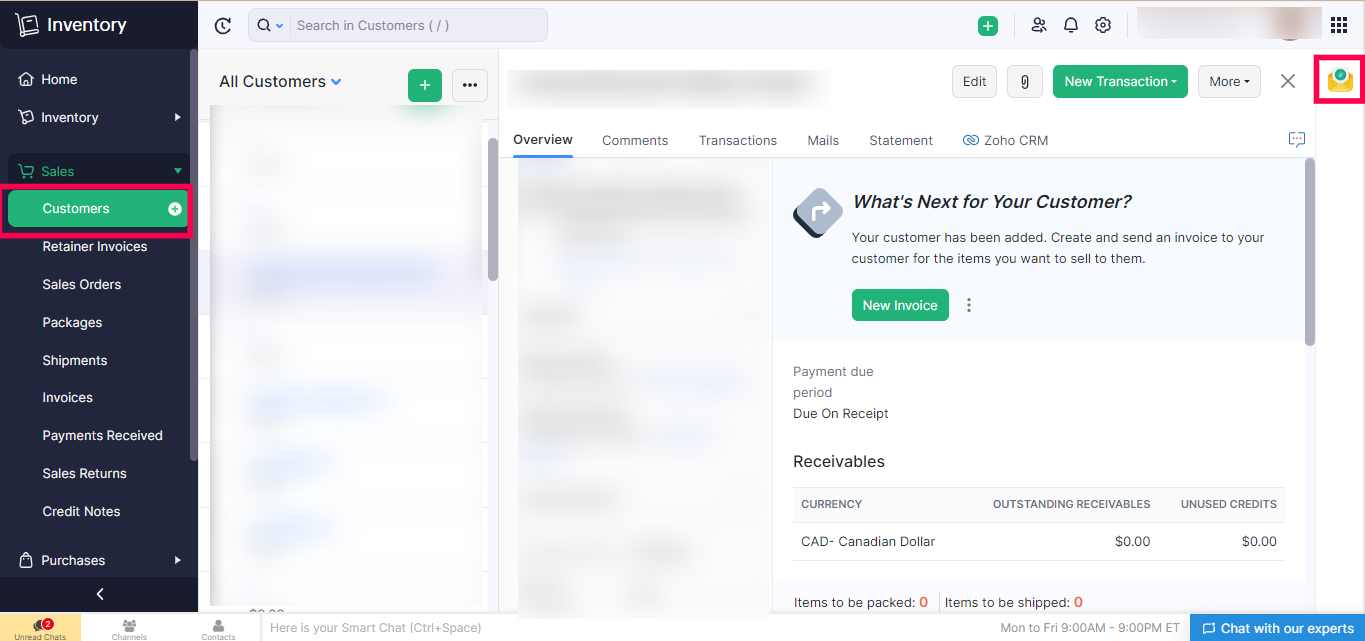Click the CAD- Canadian Dollar cell
Image resolution: width=1365 pixels, height=641 pixels.
pyautogui.click(x=868, y=542)
